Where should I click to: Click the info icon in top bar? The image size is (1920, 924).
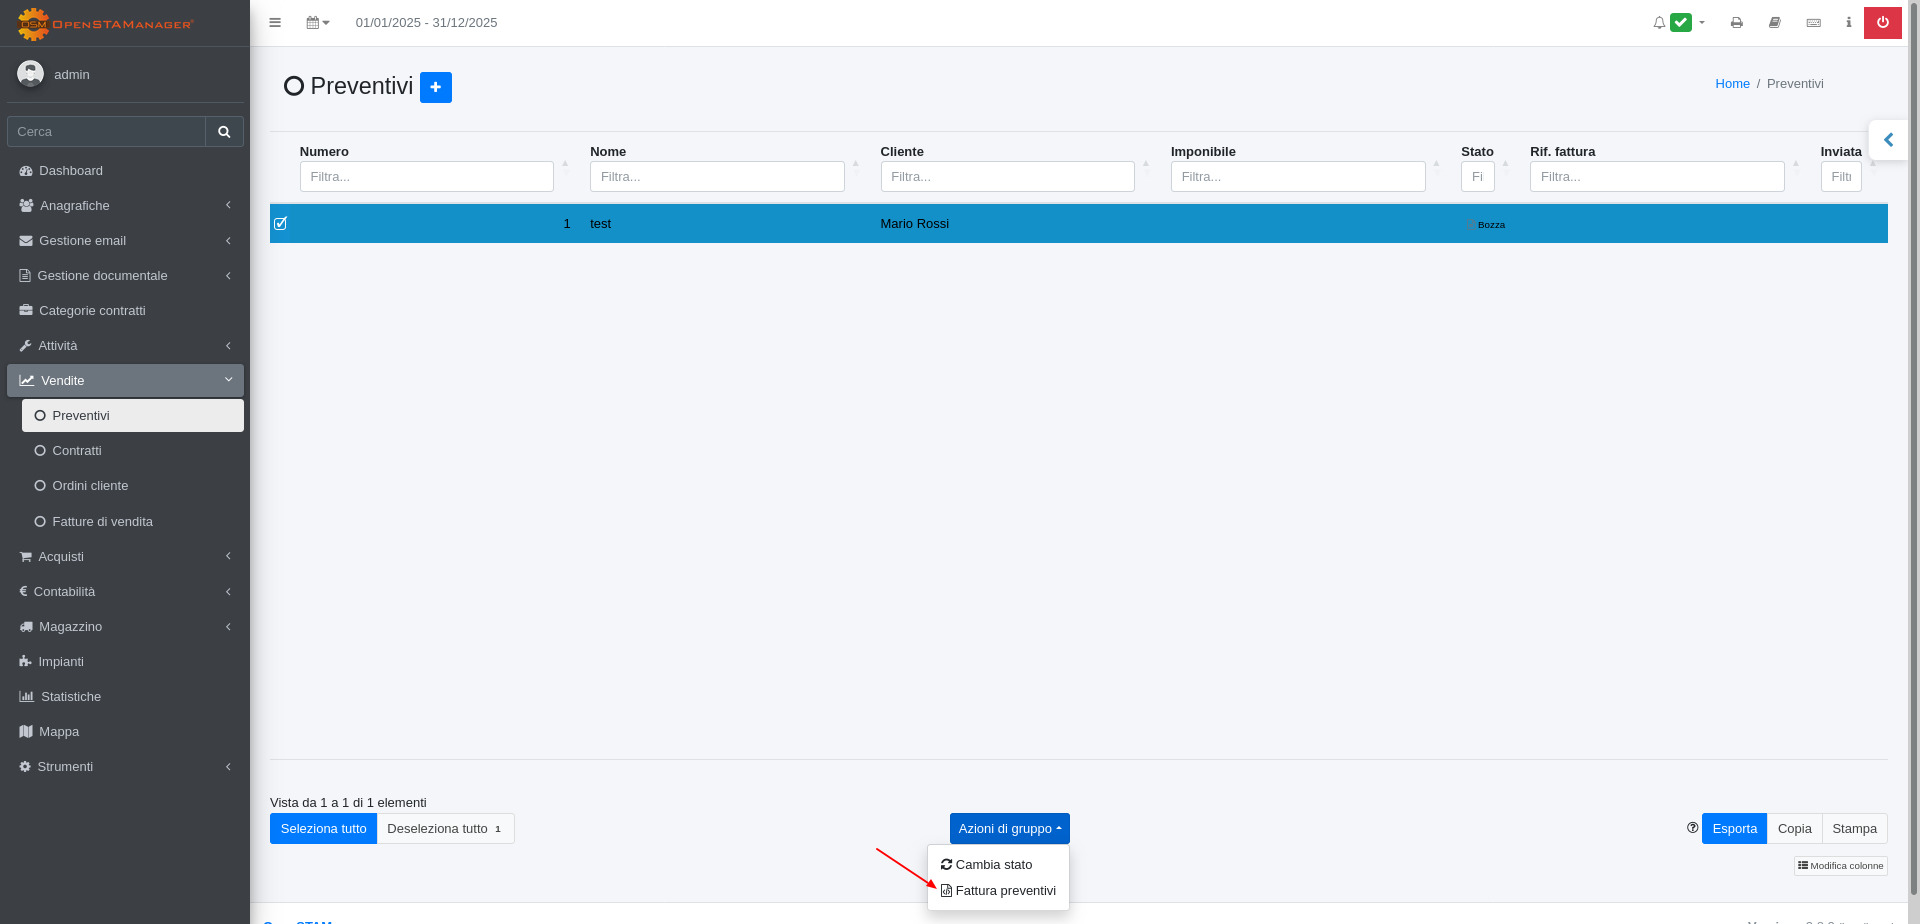[x=1848, y=23]
